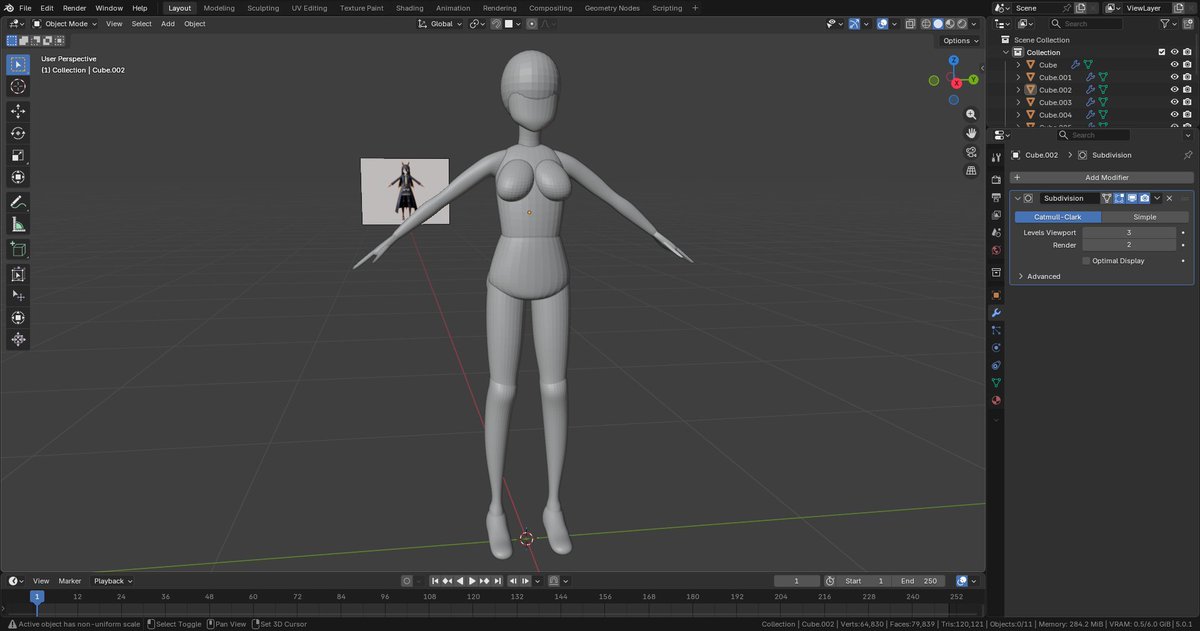
Task: Expand Cube.004 in the outliner
Action: (x=1018, y=115)
